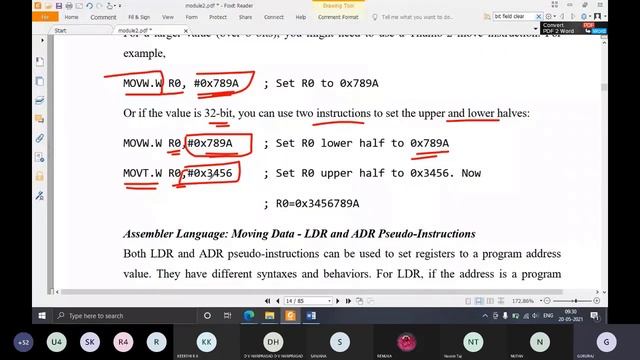This screenshot has height=360, width=640.
Task: Open the Form ribbon tab
Action: pos(191,17)
